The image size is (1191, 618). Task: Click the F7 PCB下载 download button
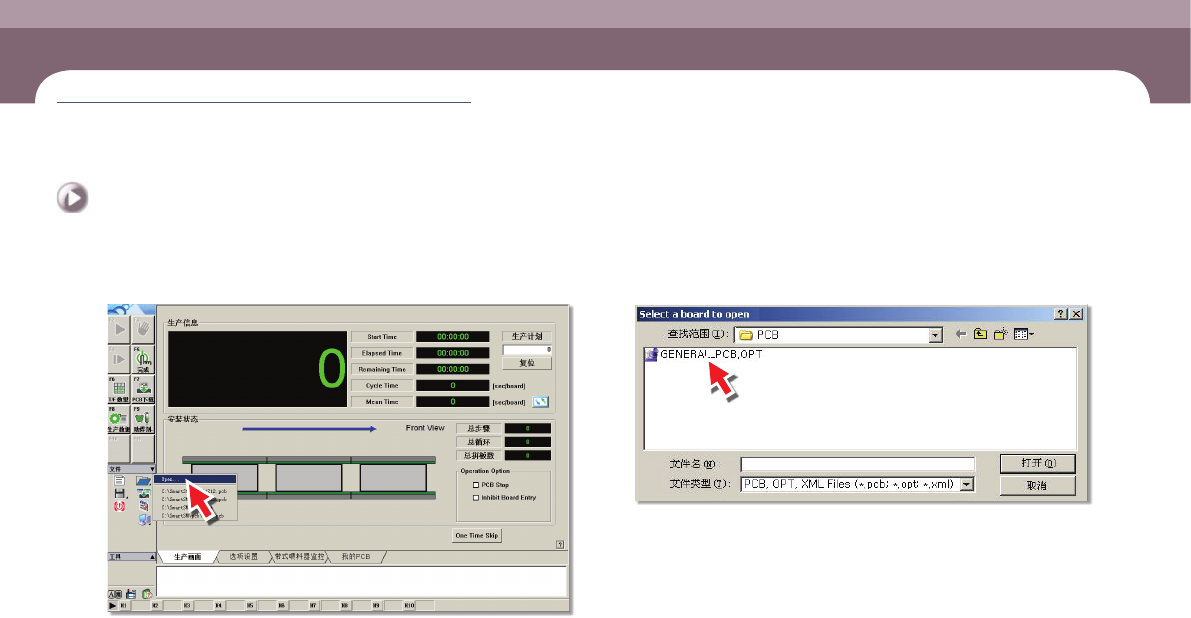tap(143, 389)
